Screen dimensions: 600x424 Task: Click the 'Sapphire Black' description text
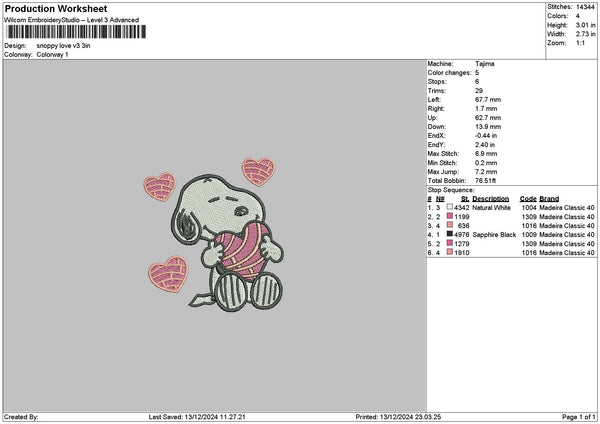[494, 235]
